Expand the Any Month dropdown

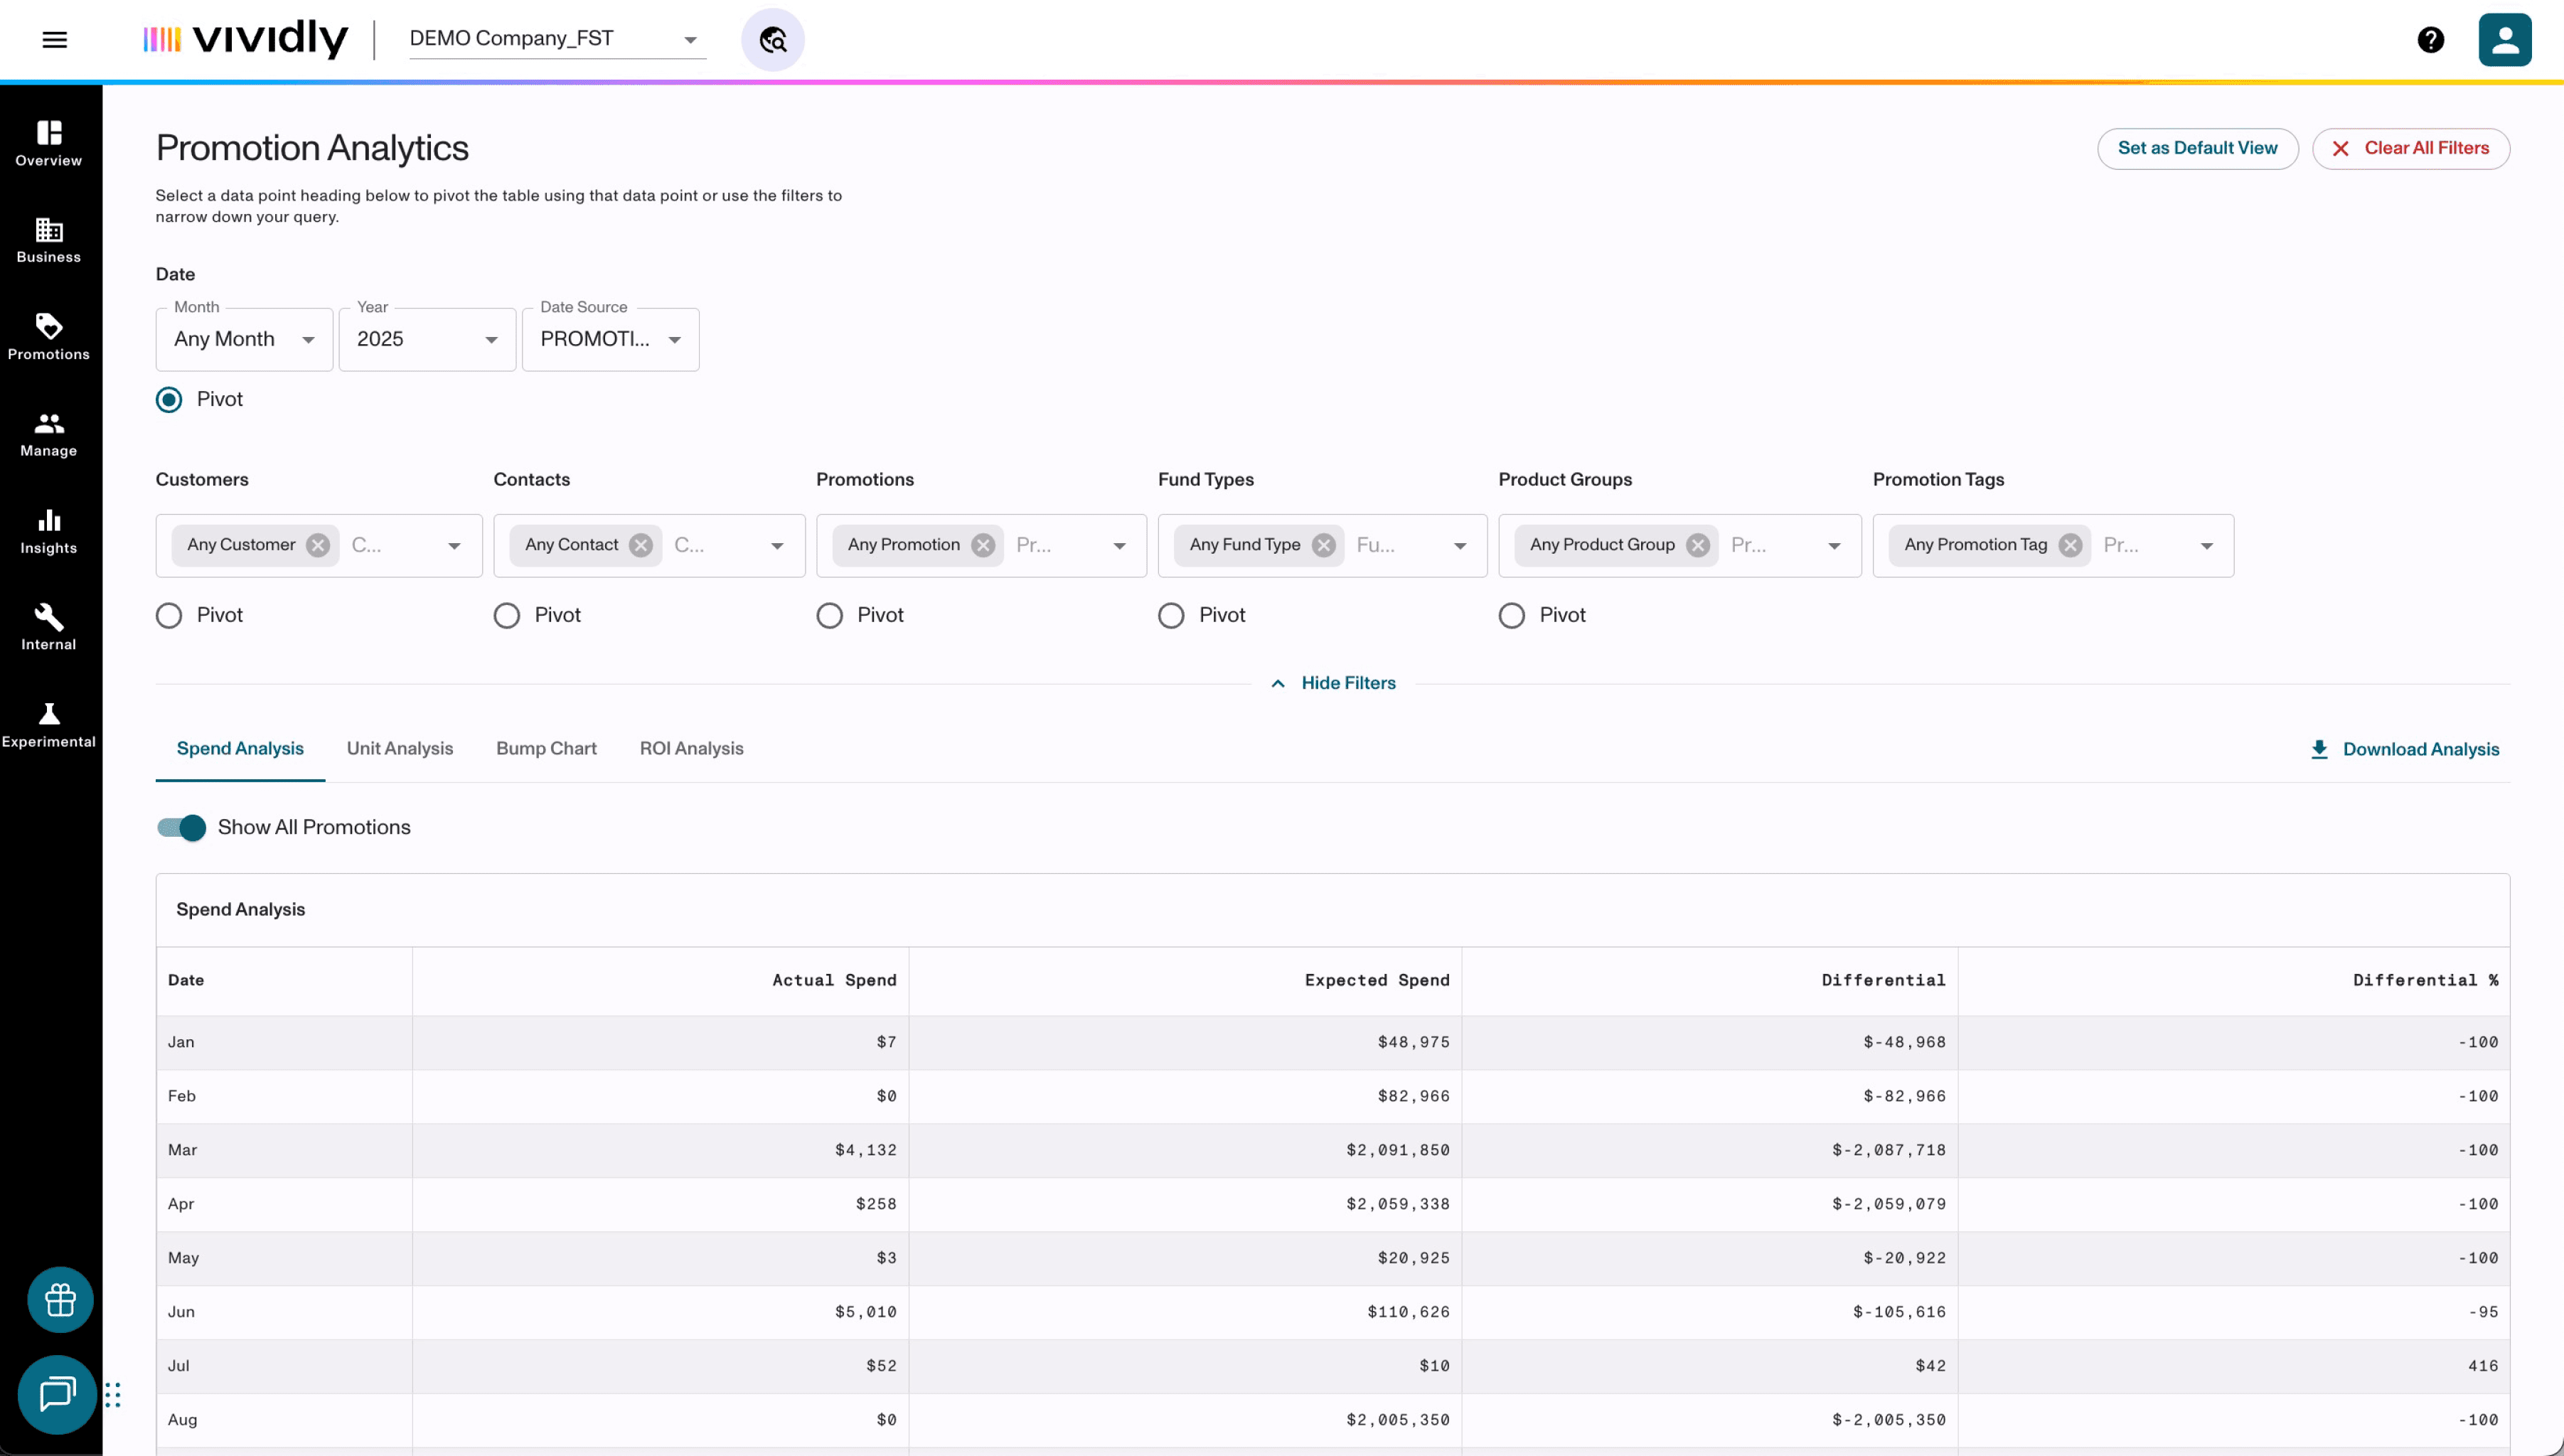244,339
